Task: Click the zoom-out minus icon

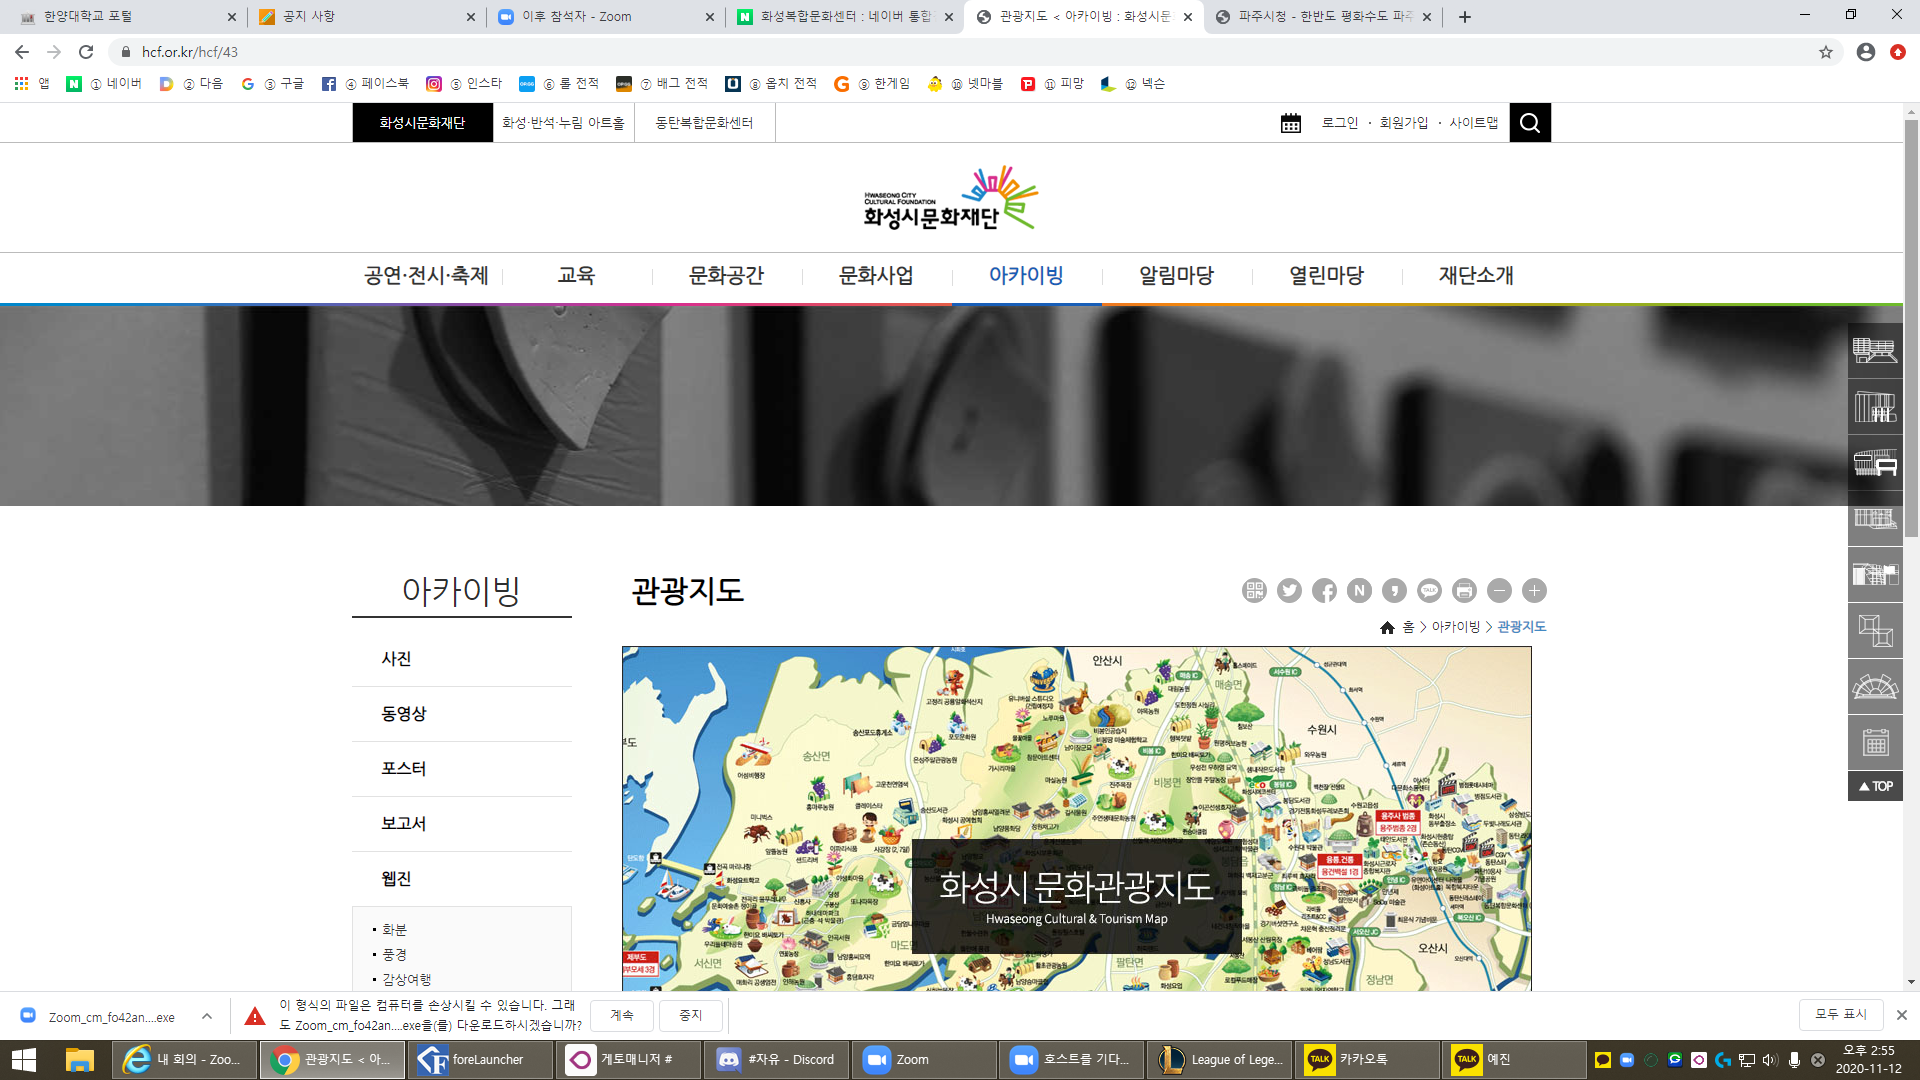Action: click(1499, 591)
